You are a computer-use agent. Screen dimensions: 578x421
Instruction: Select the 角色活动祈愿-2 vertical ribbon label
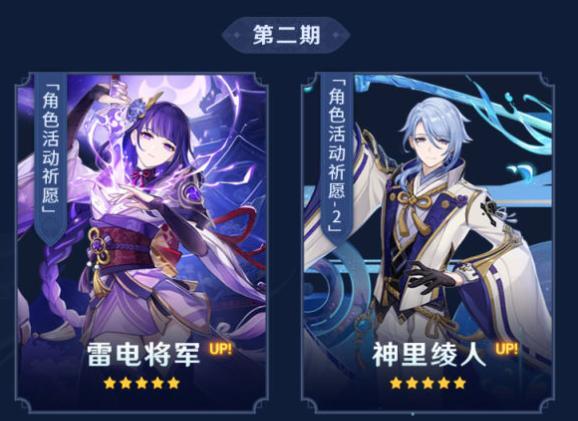[337, 159]
